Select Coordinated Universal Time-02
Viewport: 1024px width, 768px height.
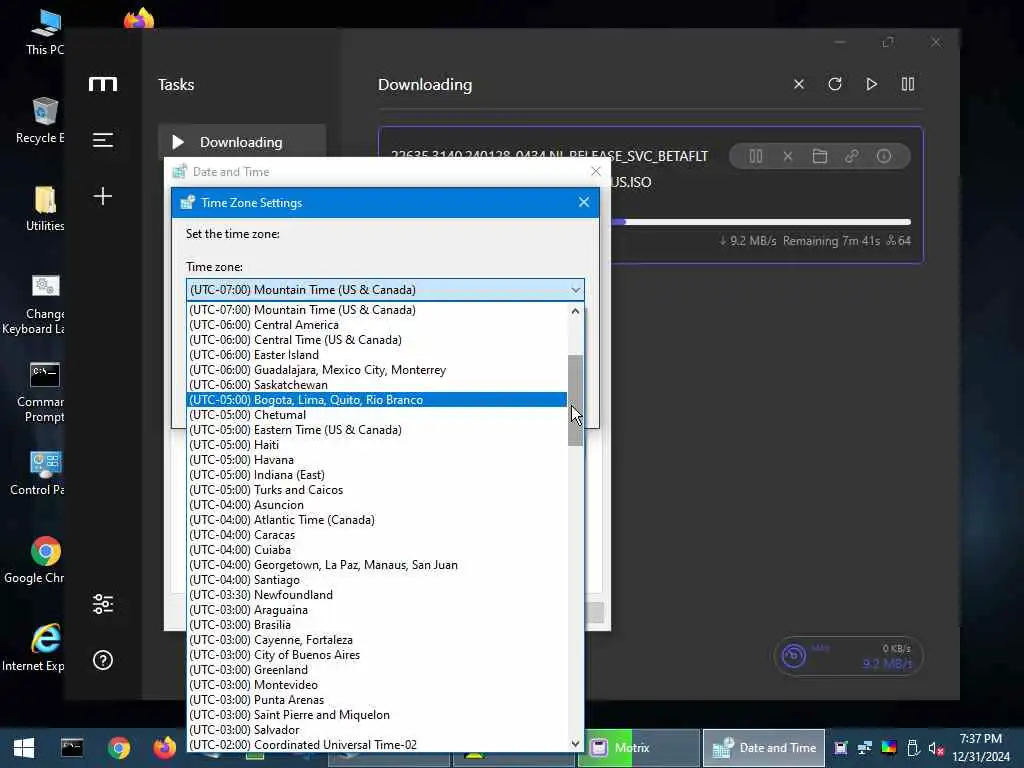[x=377, y=745]
